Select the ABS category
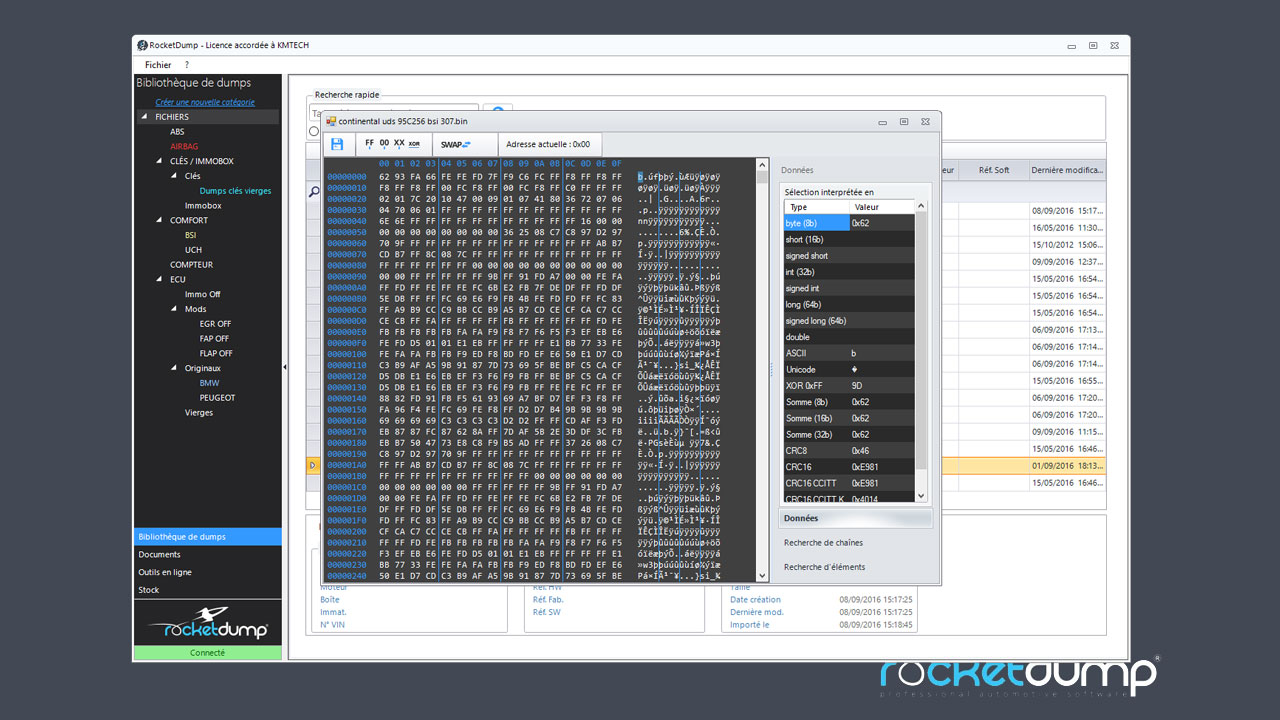1280x720 pixels. click(177, 132)
